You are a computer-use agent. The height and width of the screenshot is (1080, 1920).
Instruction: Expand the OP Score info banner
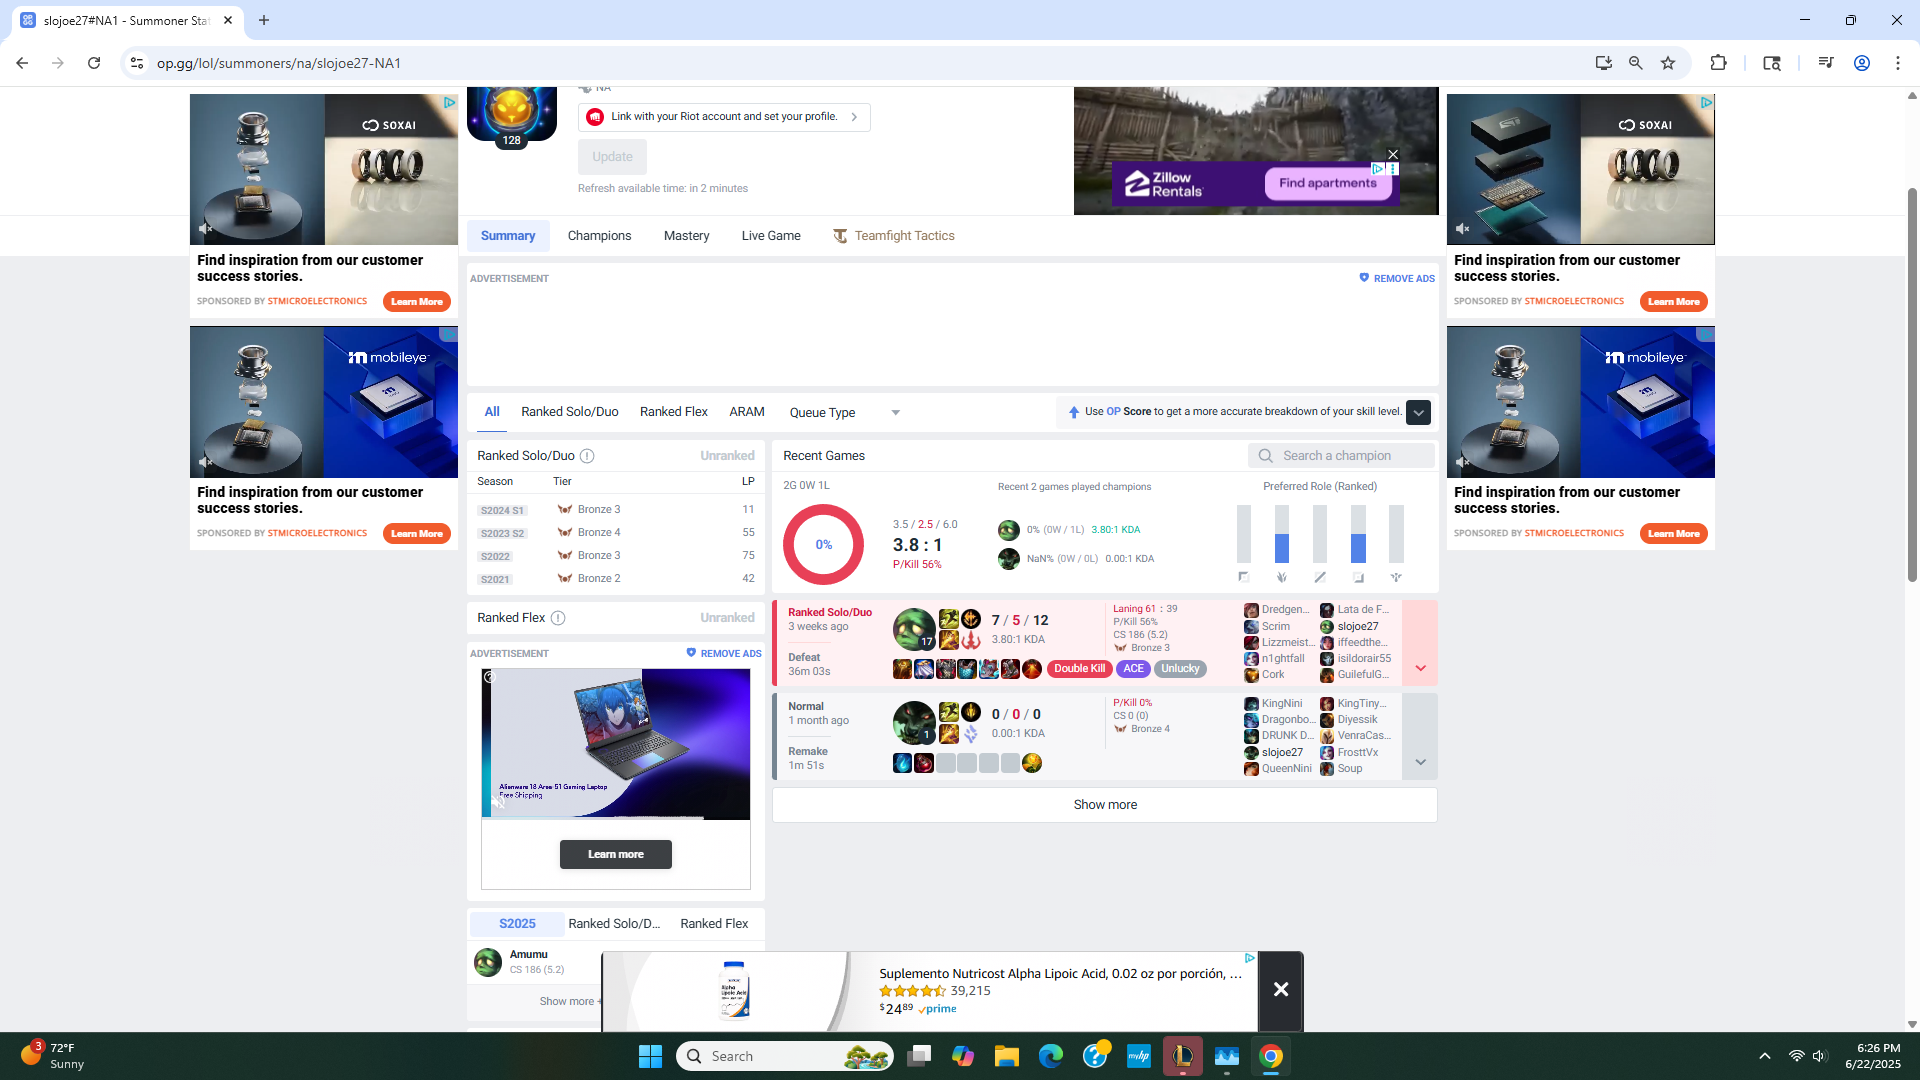(1418, 413)
